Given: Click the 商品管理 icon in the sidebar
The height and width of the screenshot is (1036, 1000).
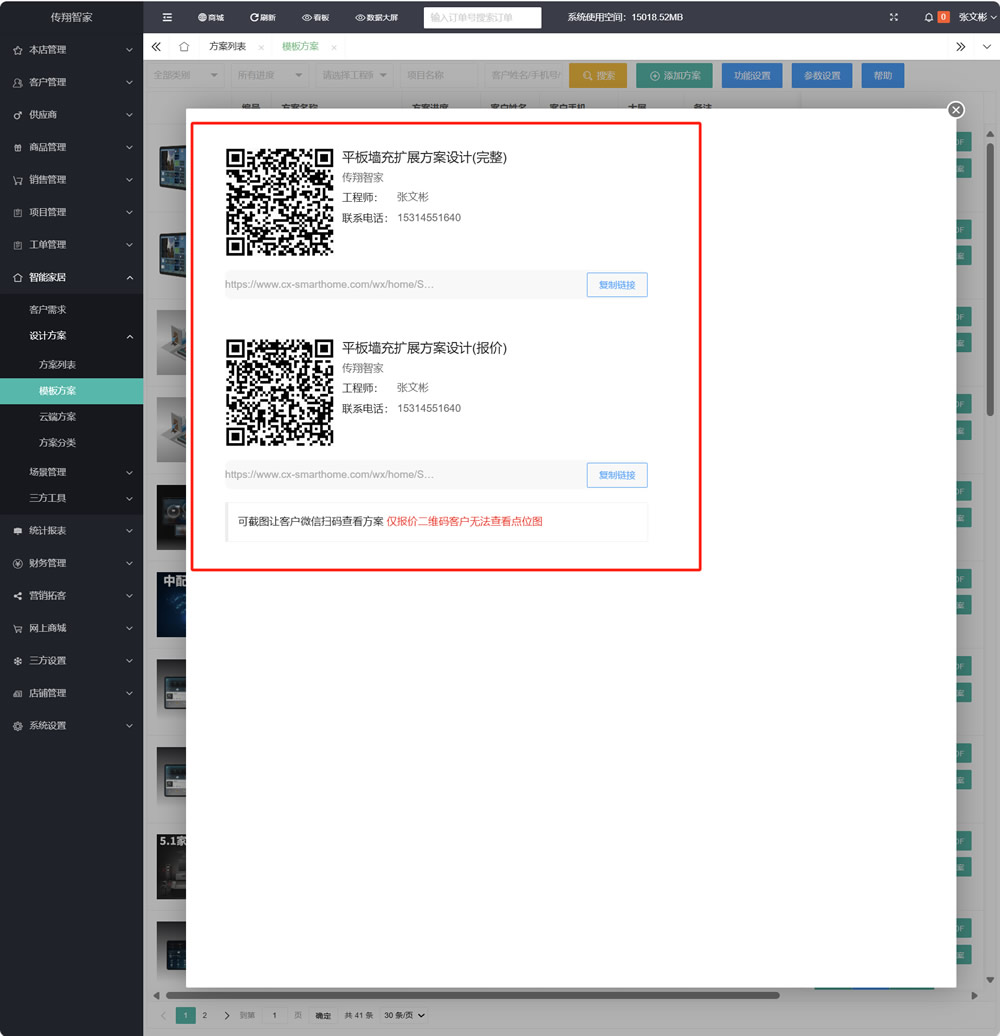Looking at the screenshot, I should tap(18, 147).
